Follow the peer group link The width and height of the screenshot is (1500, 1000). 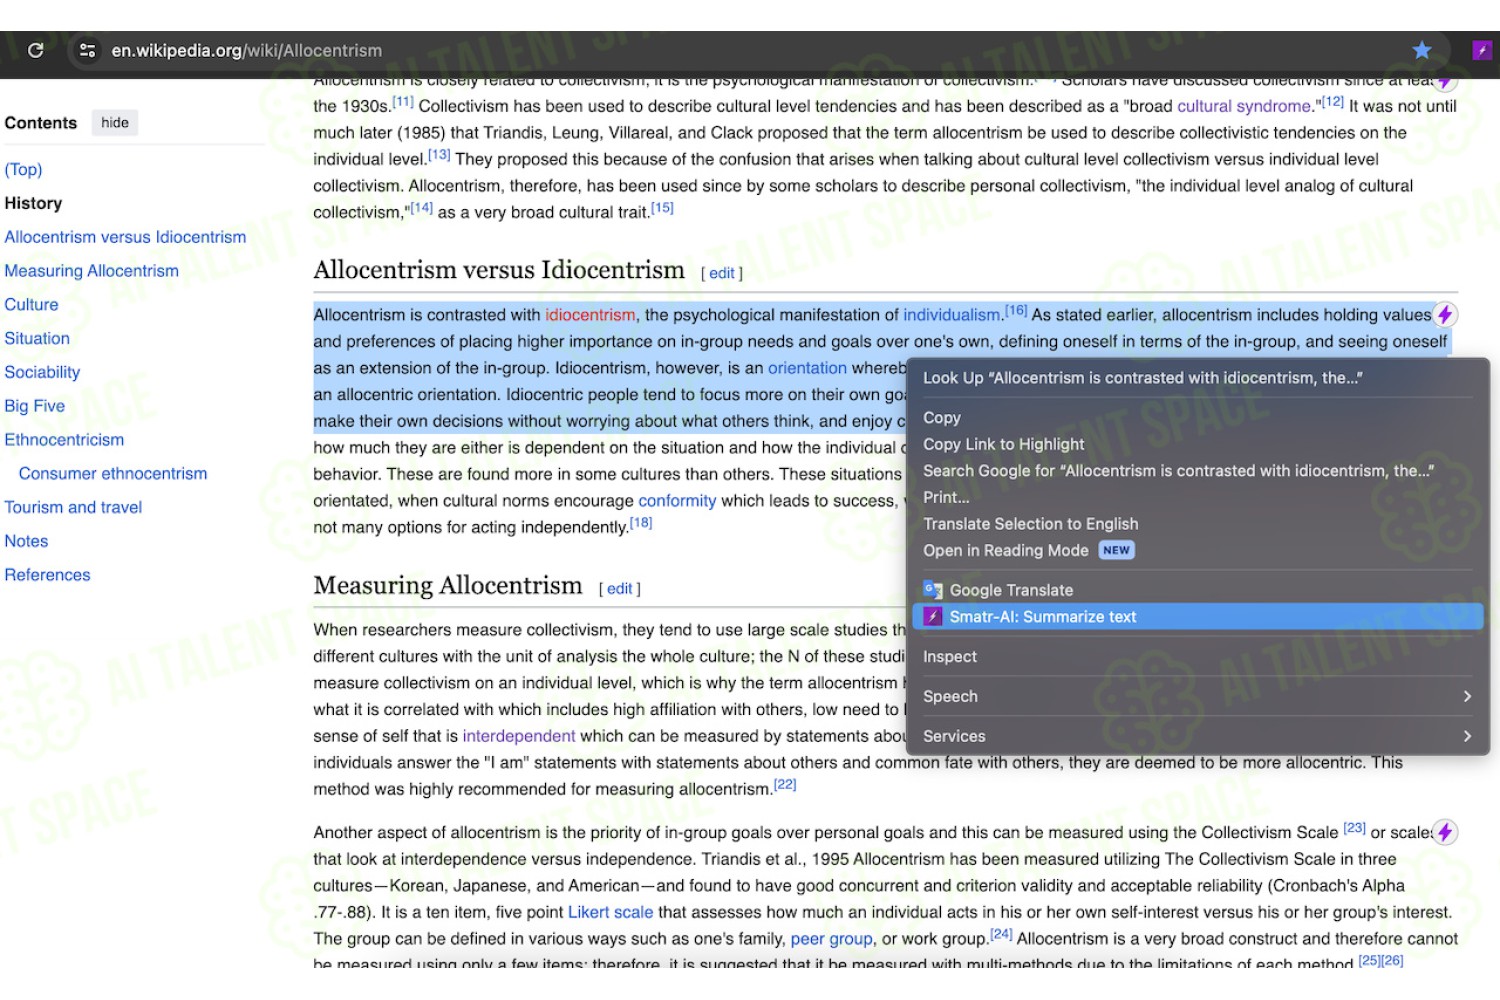point(832,939)
